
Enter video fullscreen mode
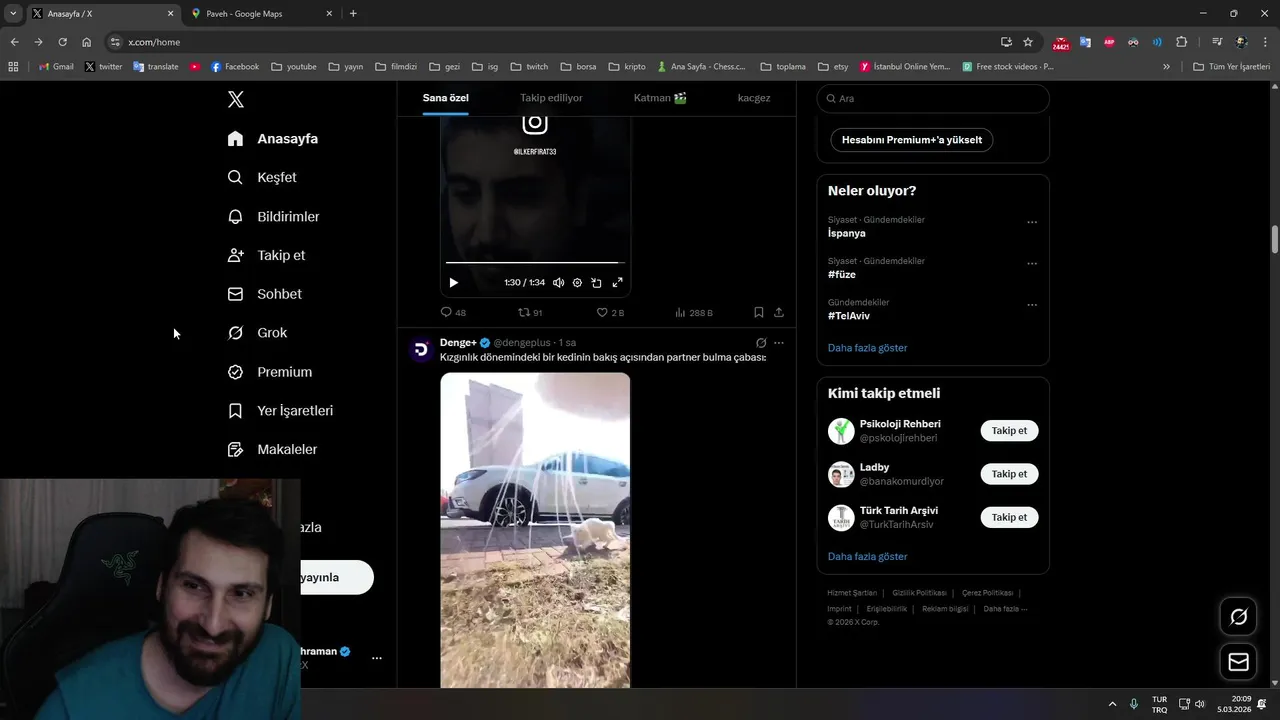pos(617,283)
